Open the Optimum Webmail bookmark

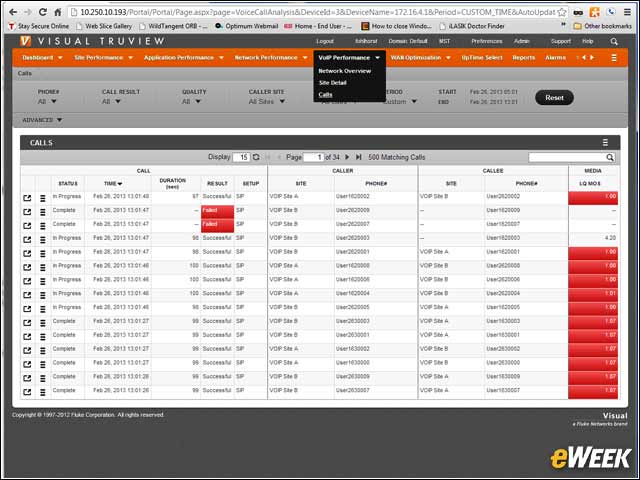(247, 26)
